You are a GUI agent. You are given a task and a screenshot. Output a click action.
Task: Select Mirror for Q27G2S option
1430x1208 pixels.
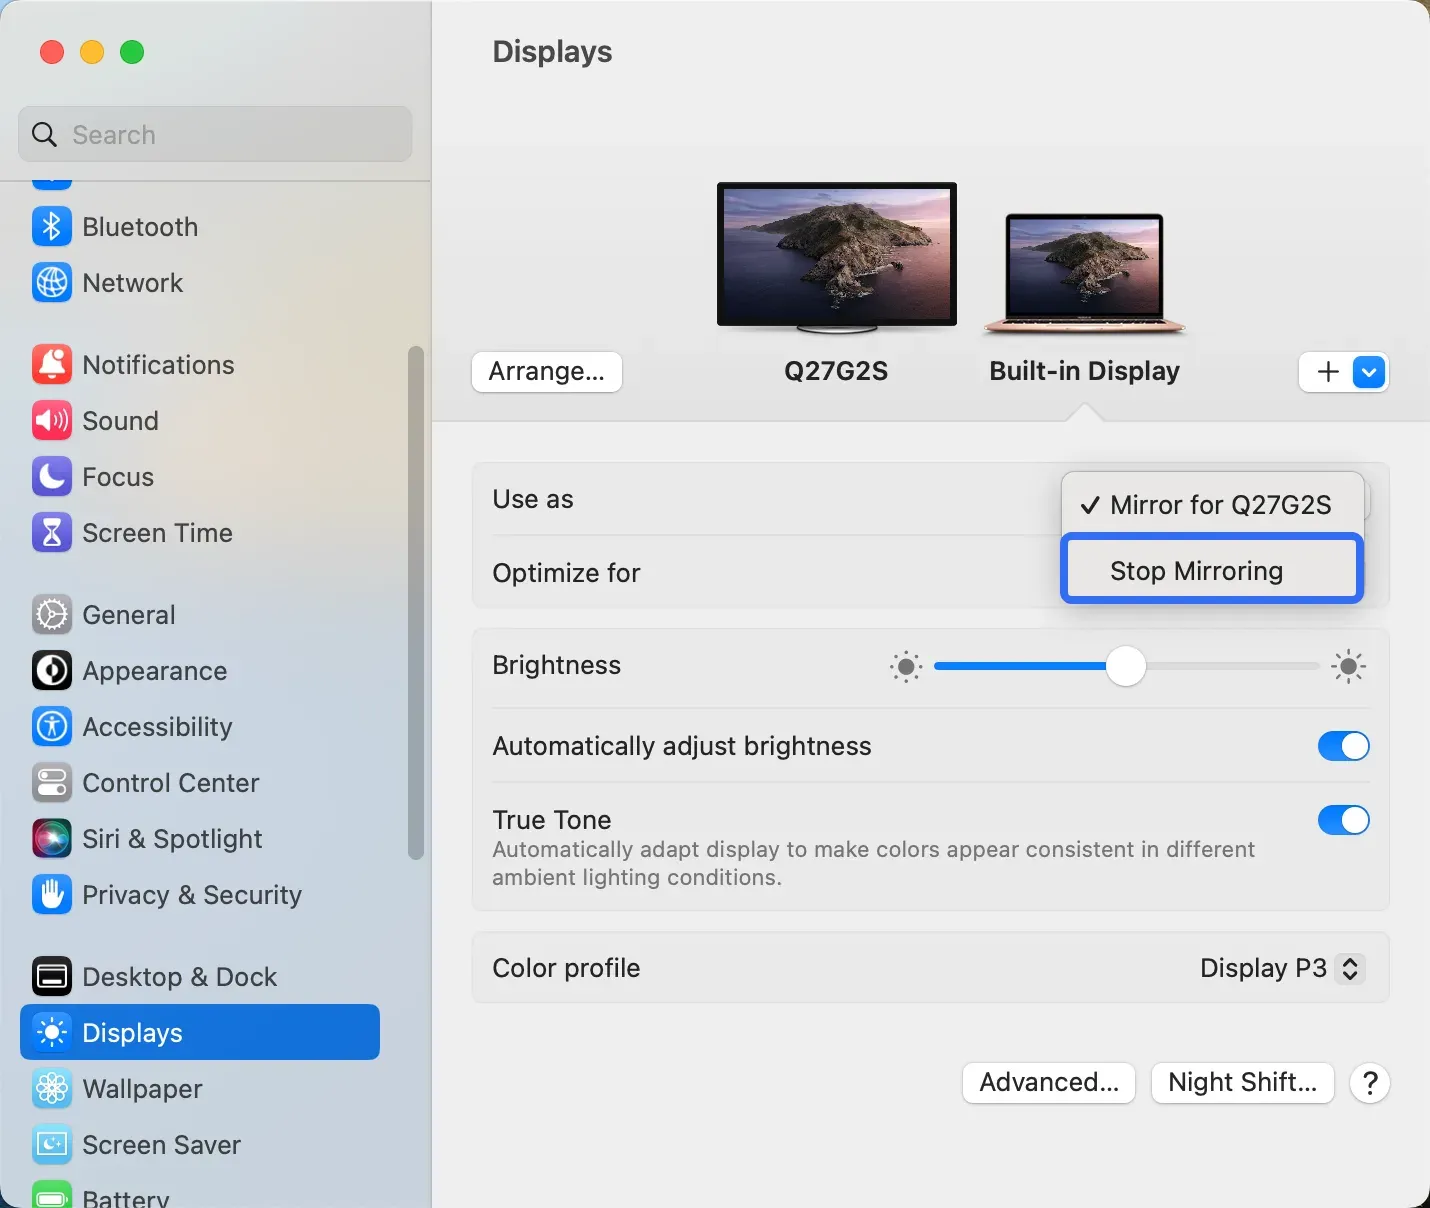[1212, 505]
